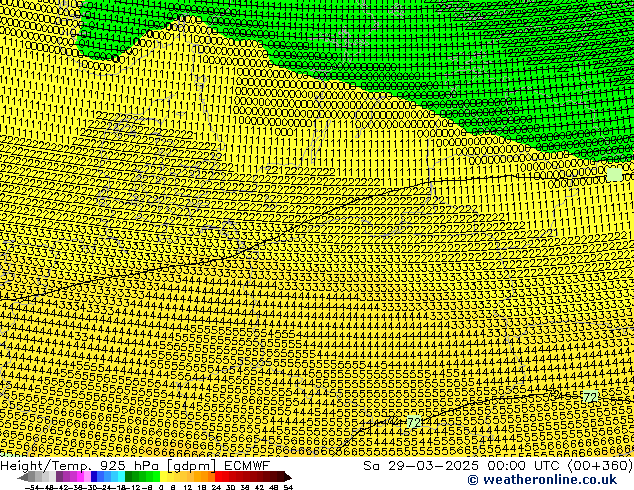The image size is (634, 490).
Task: Select the '[gdpm]' unit text
Action: 190,466
